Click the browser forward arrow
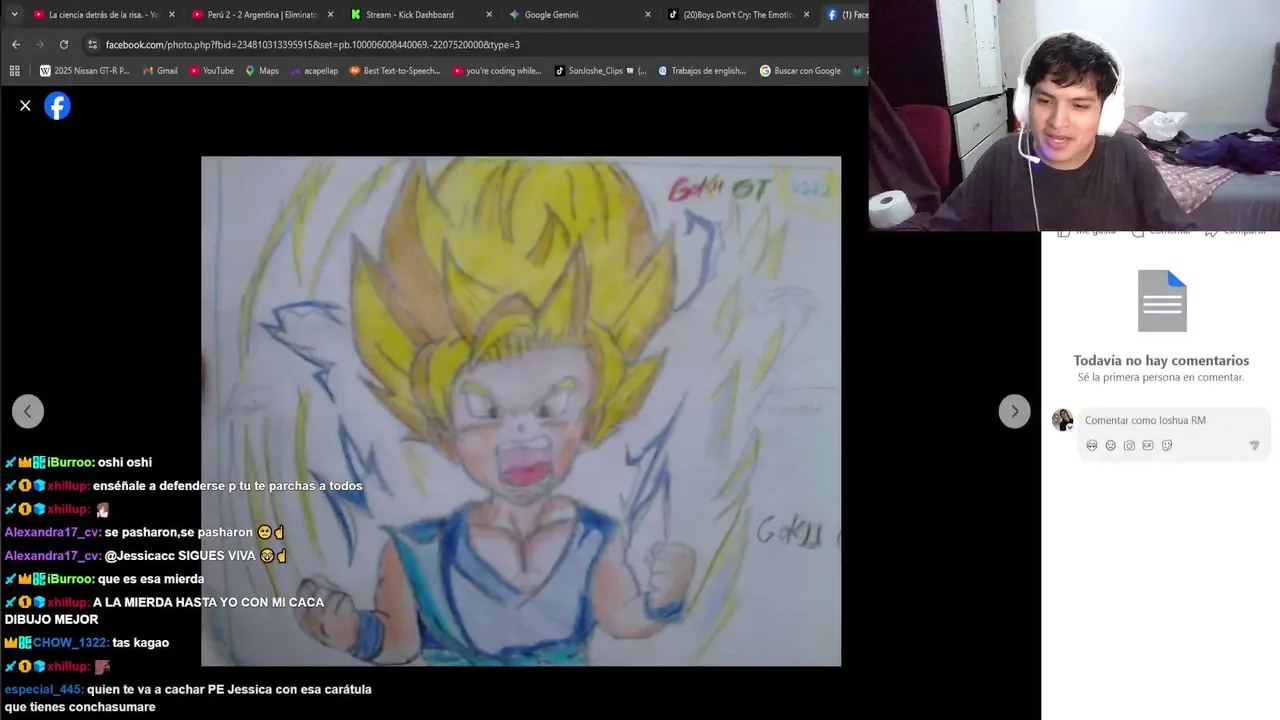The image size is (1280, 720). (x=40, y=44)
